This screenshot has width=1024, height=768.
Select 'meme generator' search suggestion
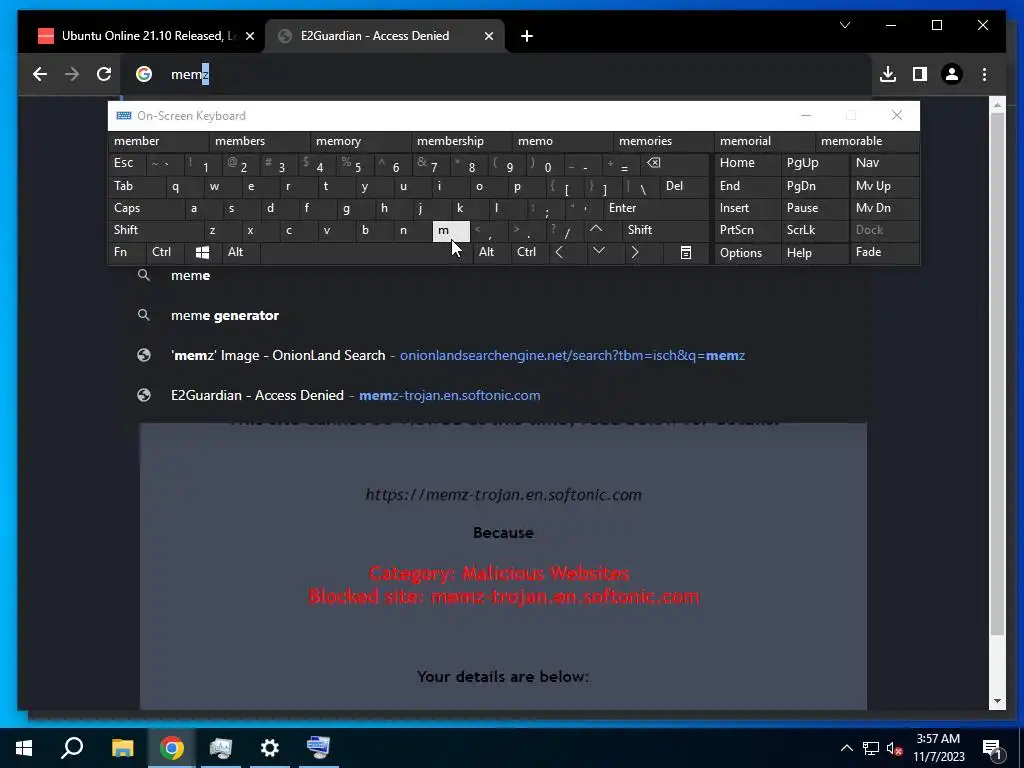tap(496, 315)
